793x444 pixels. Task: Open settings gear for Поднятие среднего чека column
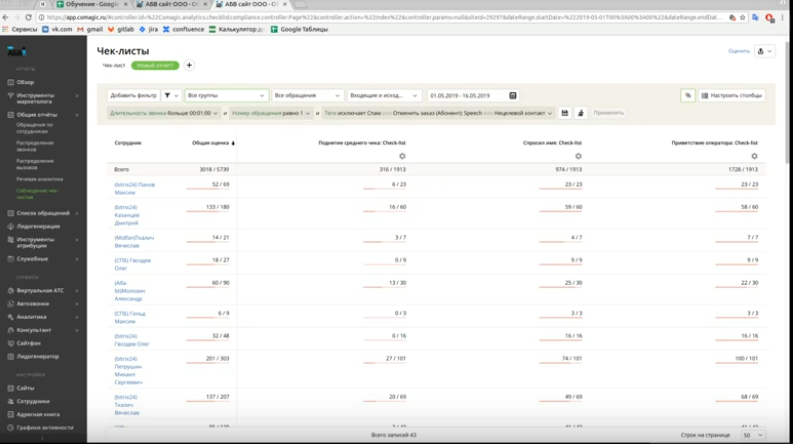click(x=402, y=156)
